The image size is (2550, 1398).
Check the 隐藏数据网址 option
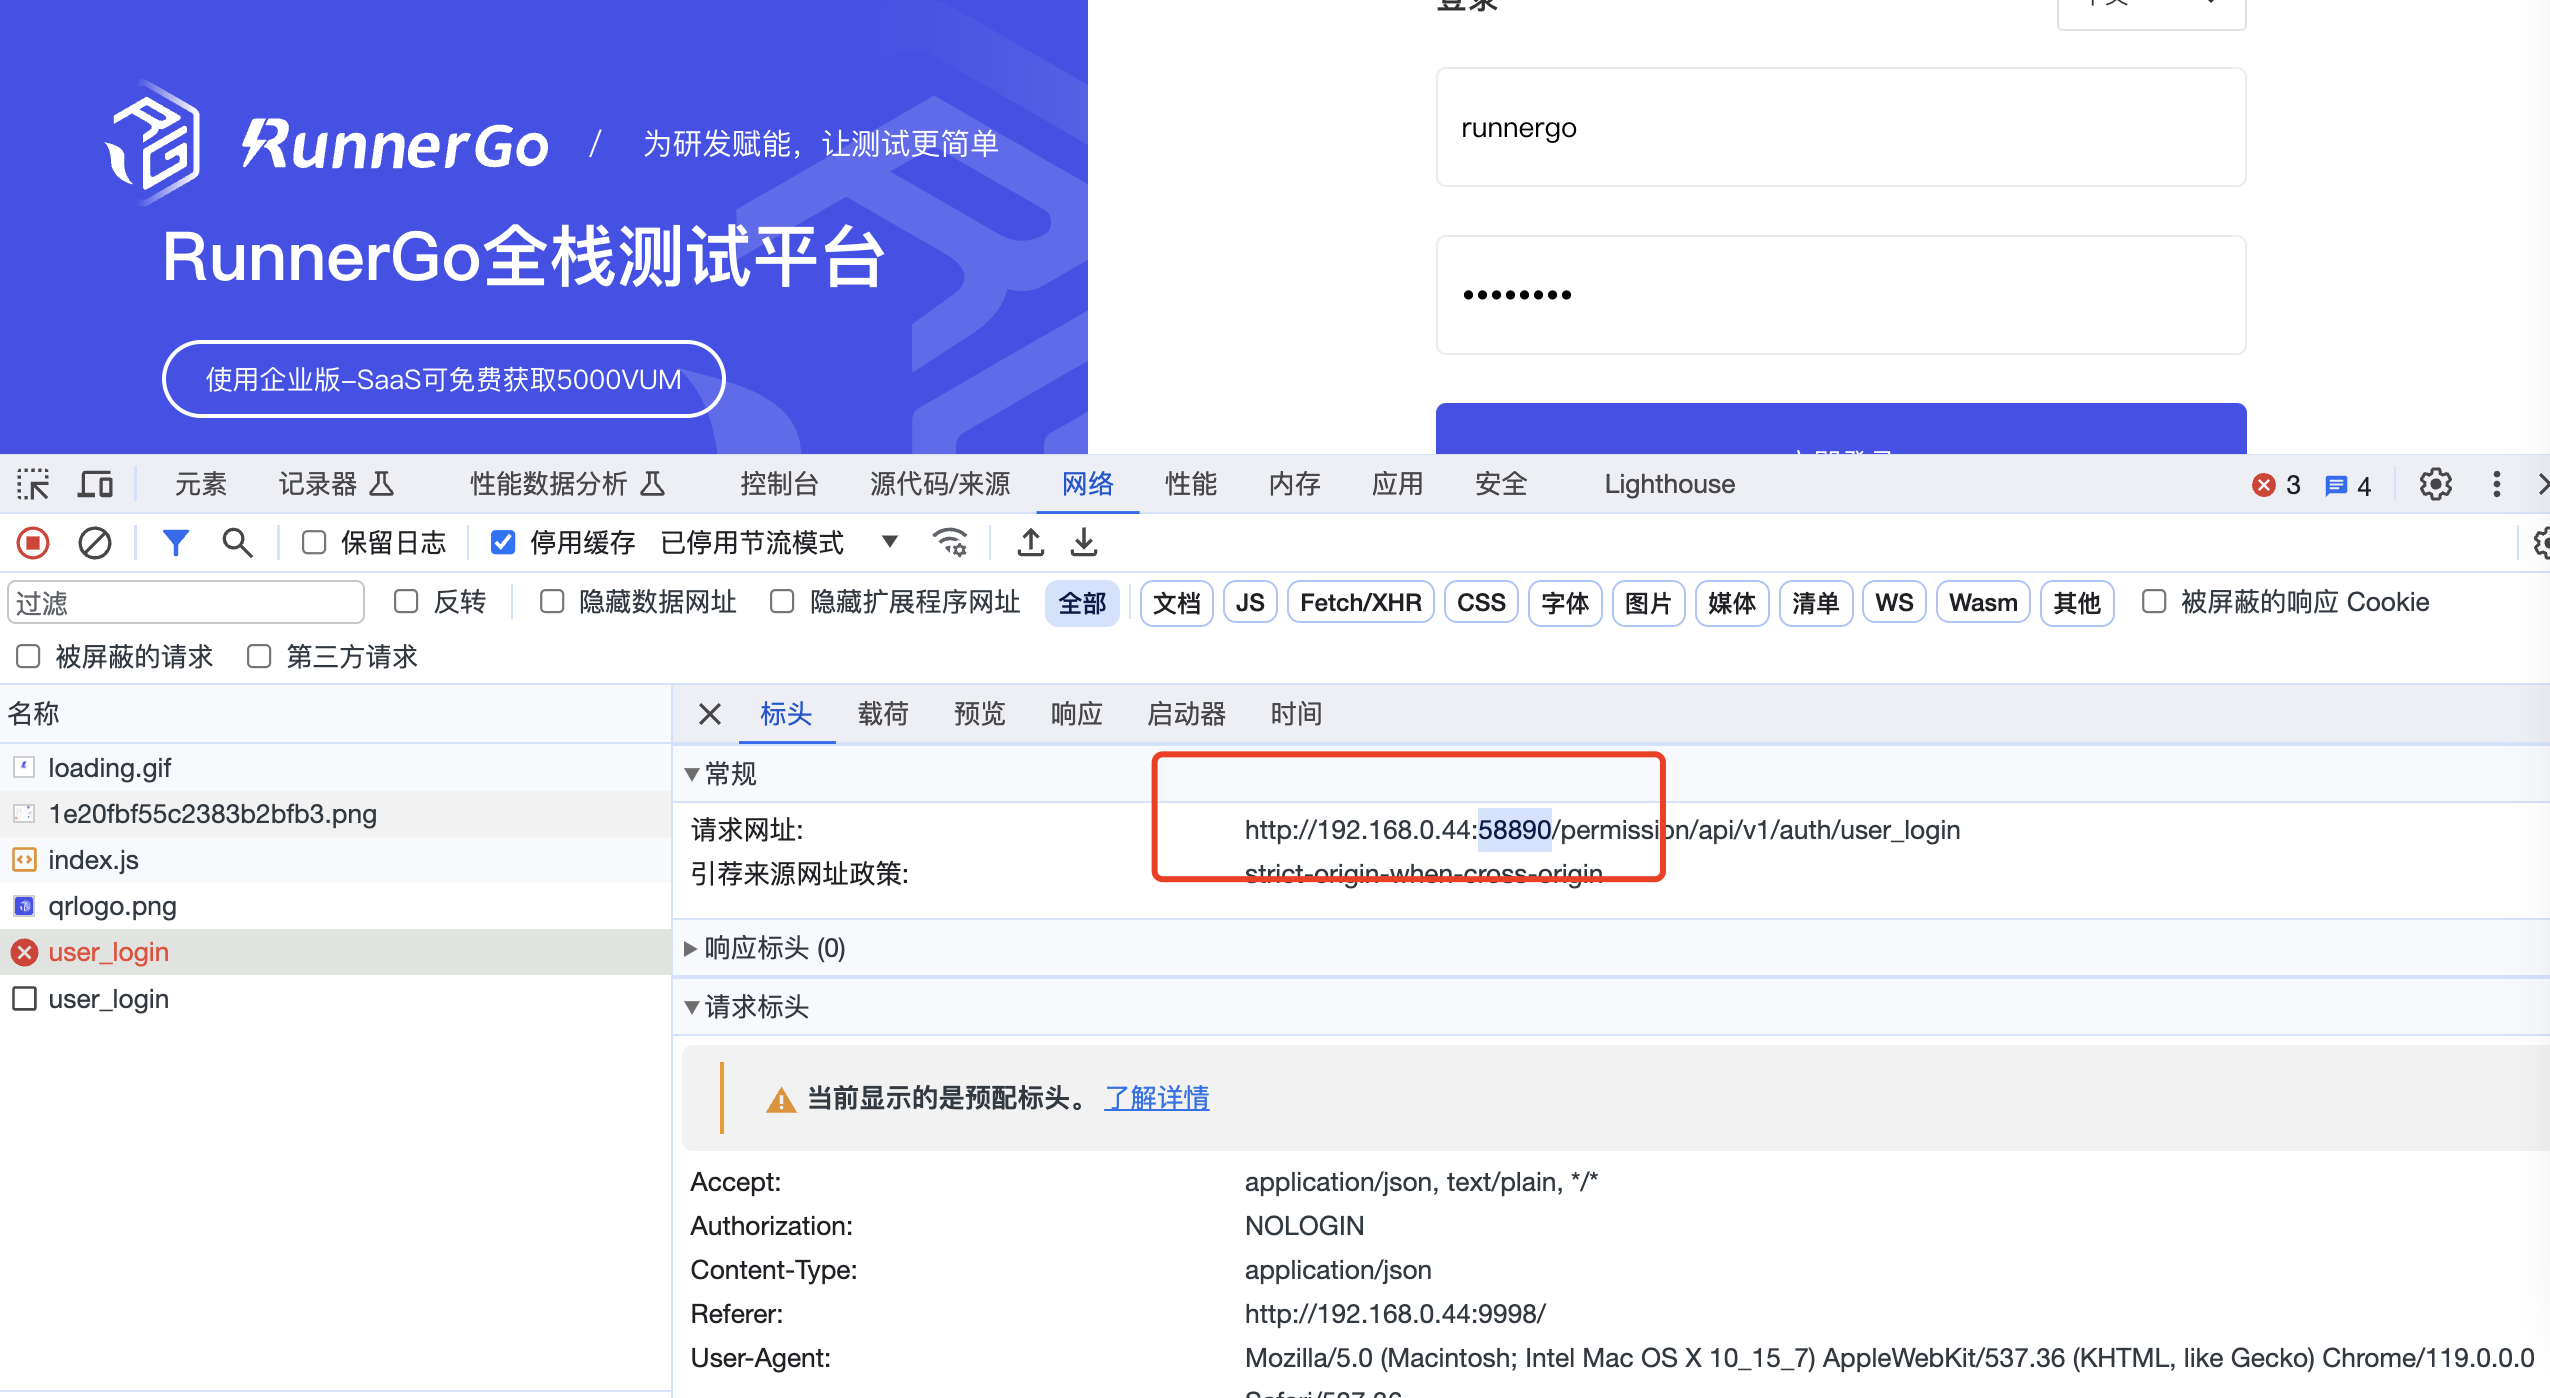(x=552, y=602)
